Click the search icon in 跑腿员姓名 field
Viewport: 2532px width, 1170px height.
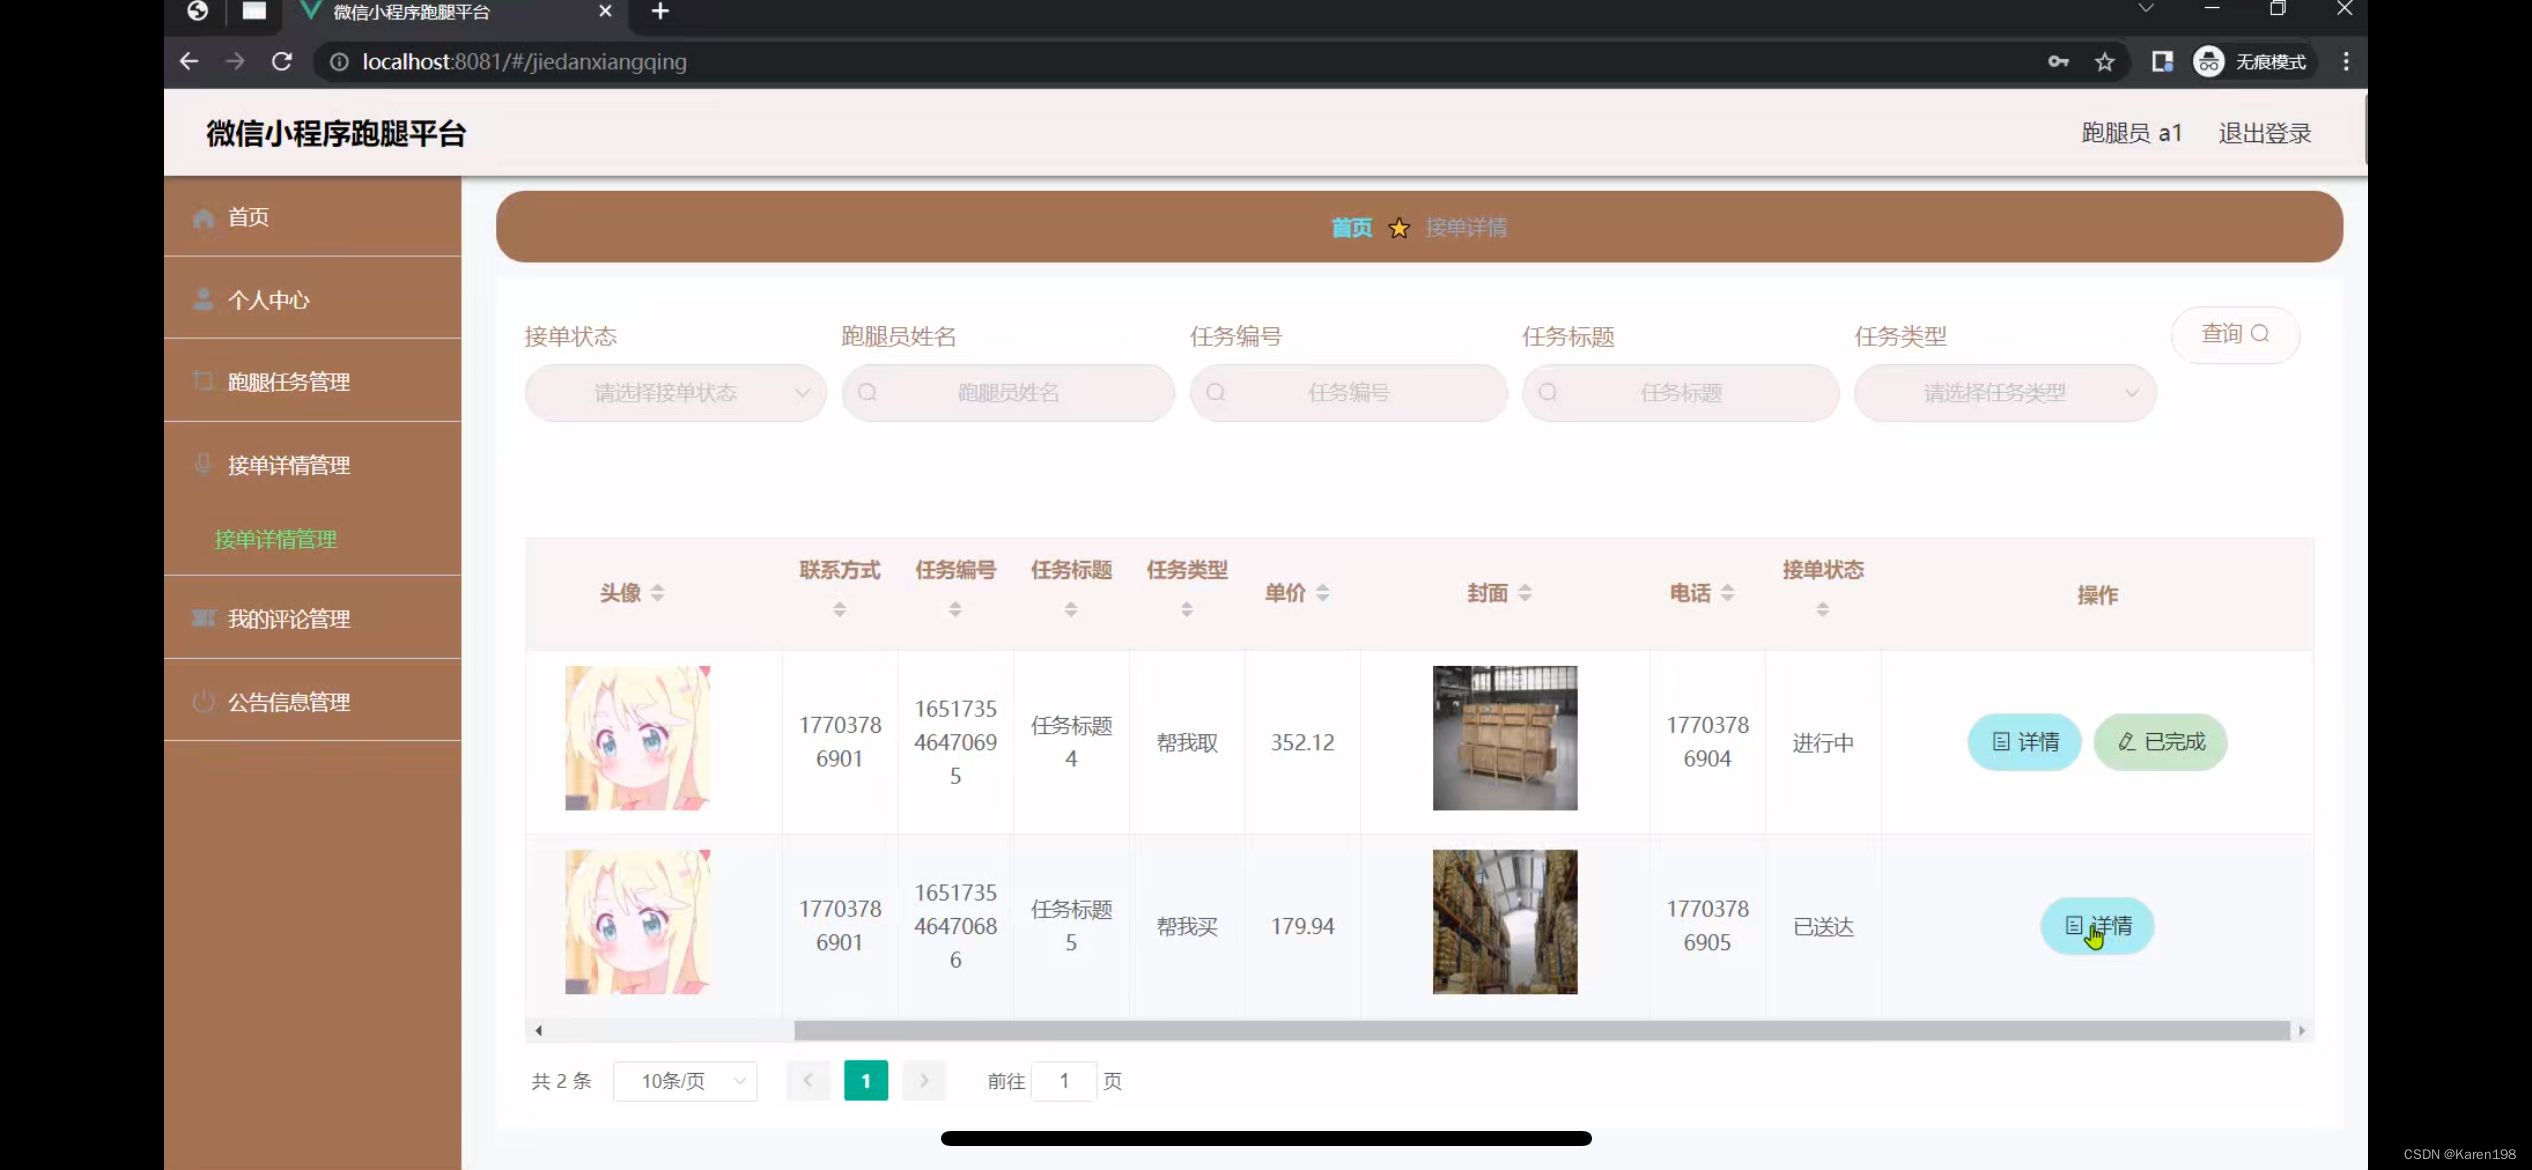867,393
